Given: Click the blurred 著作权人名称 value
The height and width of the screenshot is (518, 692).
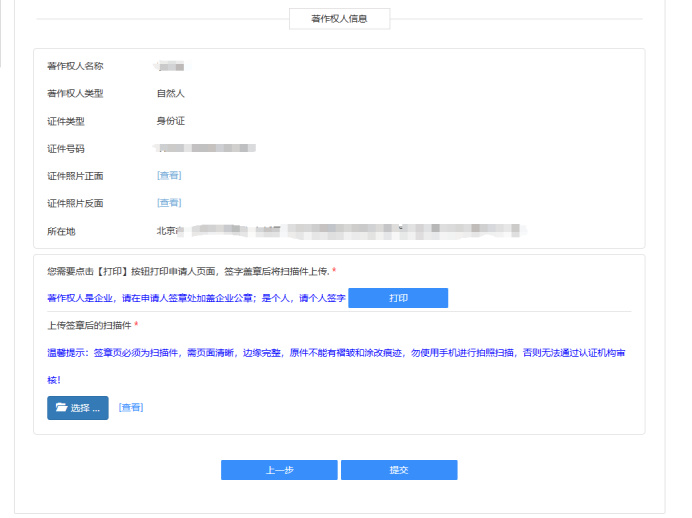Looking at the screenshot, I should click(x=170, y=67).
